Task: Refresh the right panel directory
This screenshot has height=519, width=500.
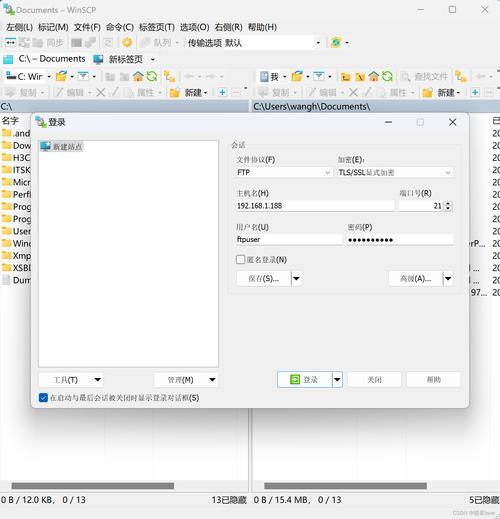Action: (x=387, y=77)
